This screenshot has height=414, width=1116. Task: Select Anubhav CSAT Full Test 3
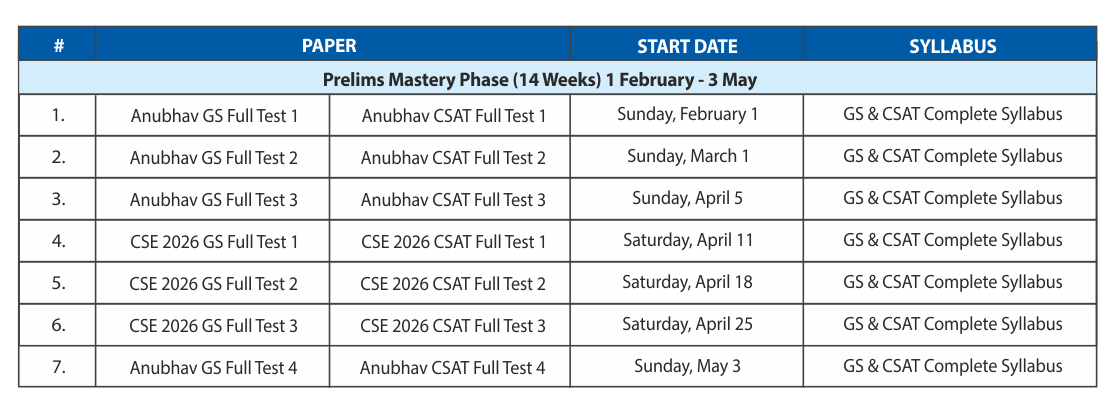click(x=453, y=200)
